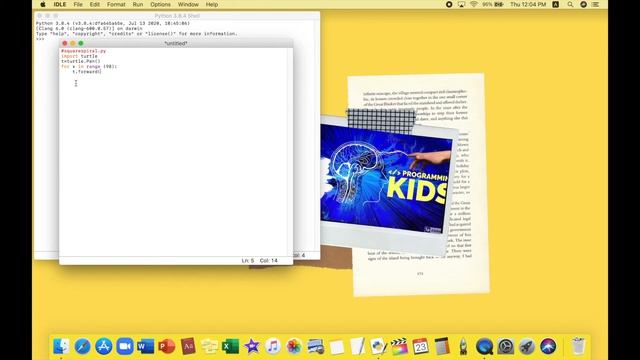
Task: Click the input source A icon
Action: [556, 4]
